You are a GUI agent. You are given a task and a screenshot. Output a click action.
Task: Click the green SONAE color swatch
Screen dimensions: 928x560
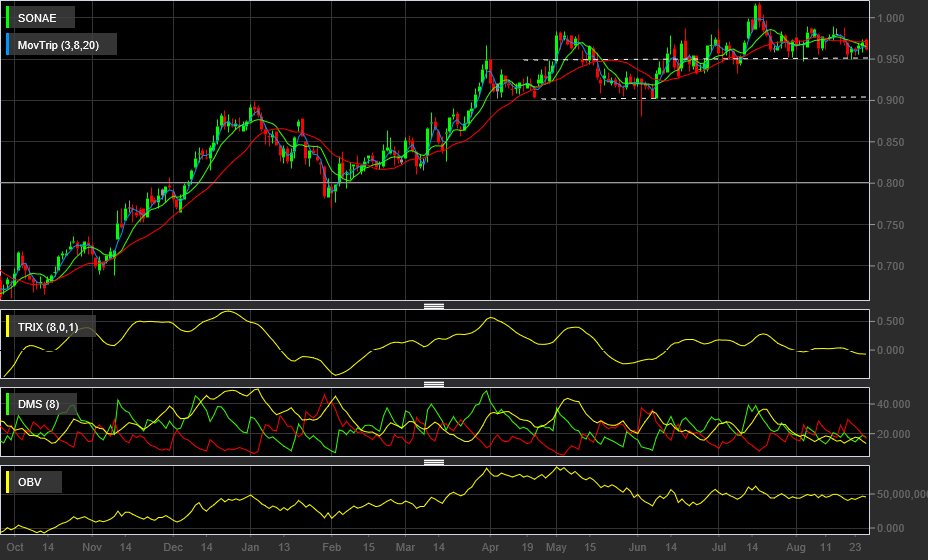8,18
